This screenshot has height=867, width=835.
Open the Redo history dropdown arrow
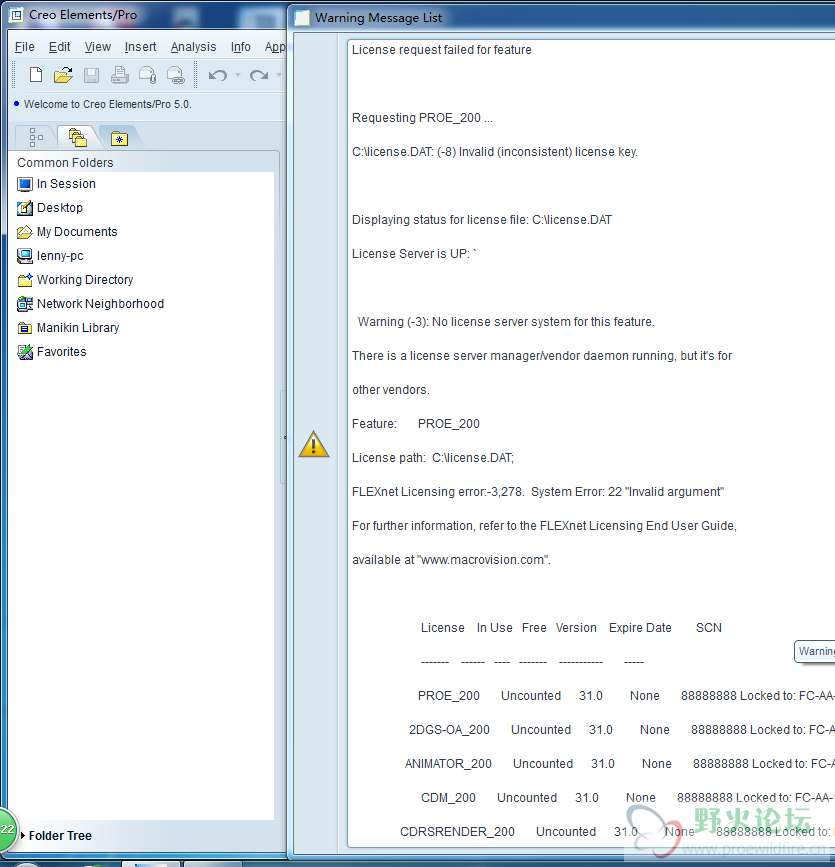pyautogui.click(x=279, y=75)
